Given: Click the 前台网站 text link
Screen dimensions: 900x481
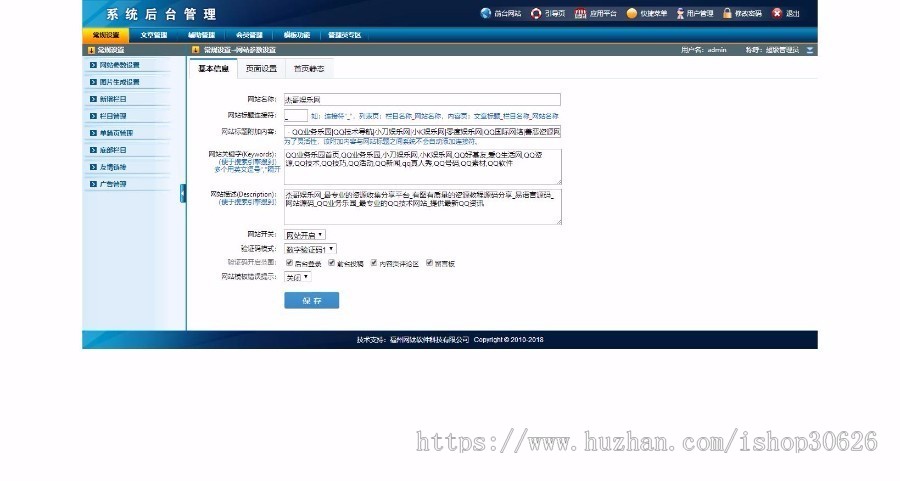Looking at the screenshot, I should pyautogui.click(x=507, y=13).
